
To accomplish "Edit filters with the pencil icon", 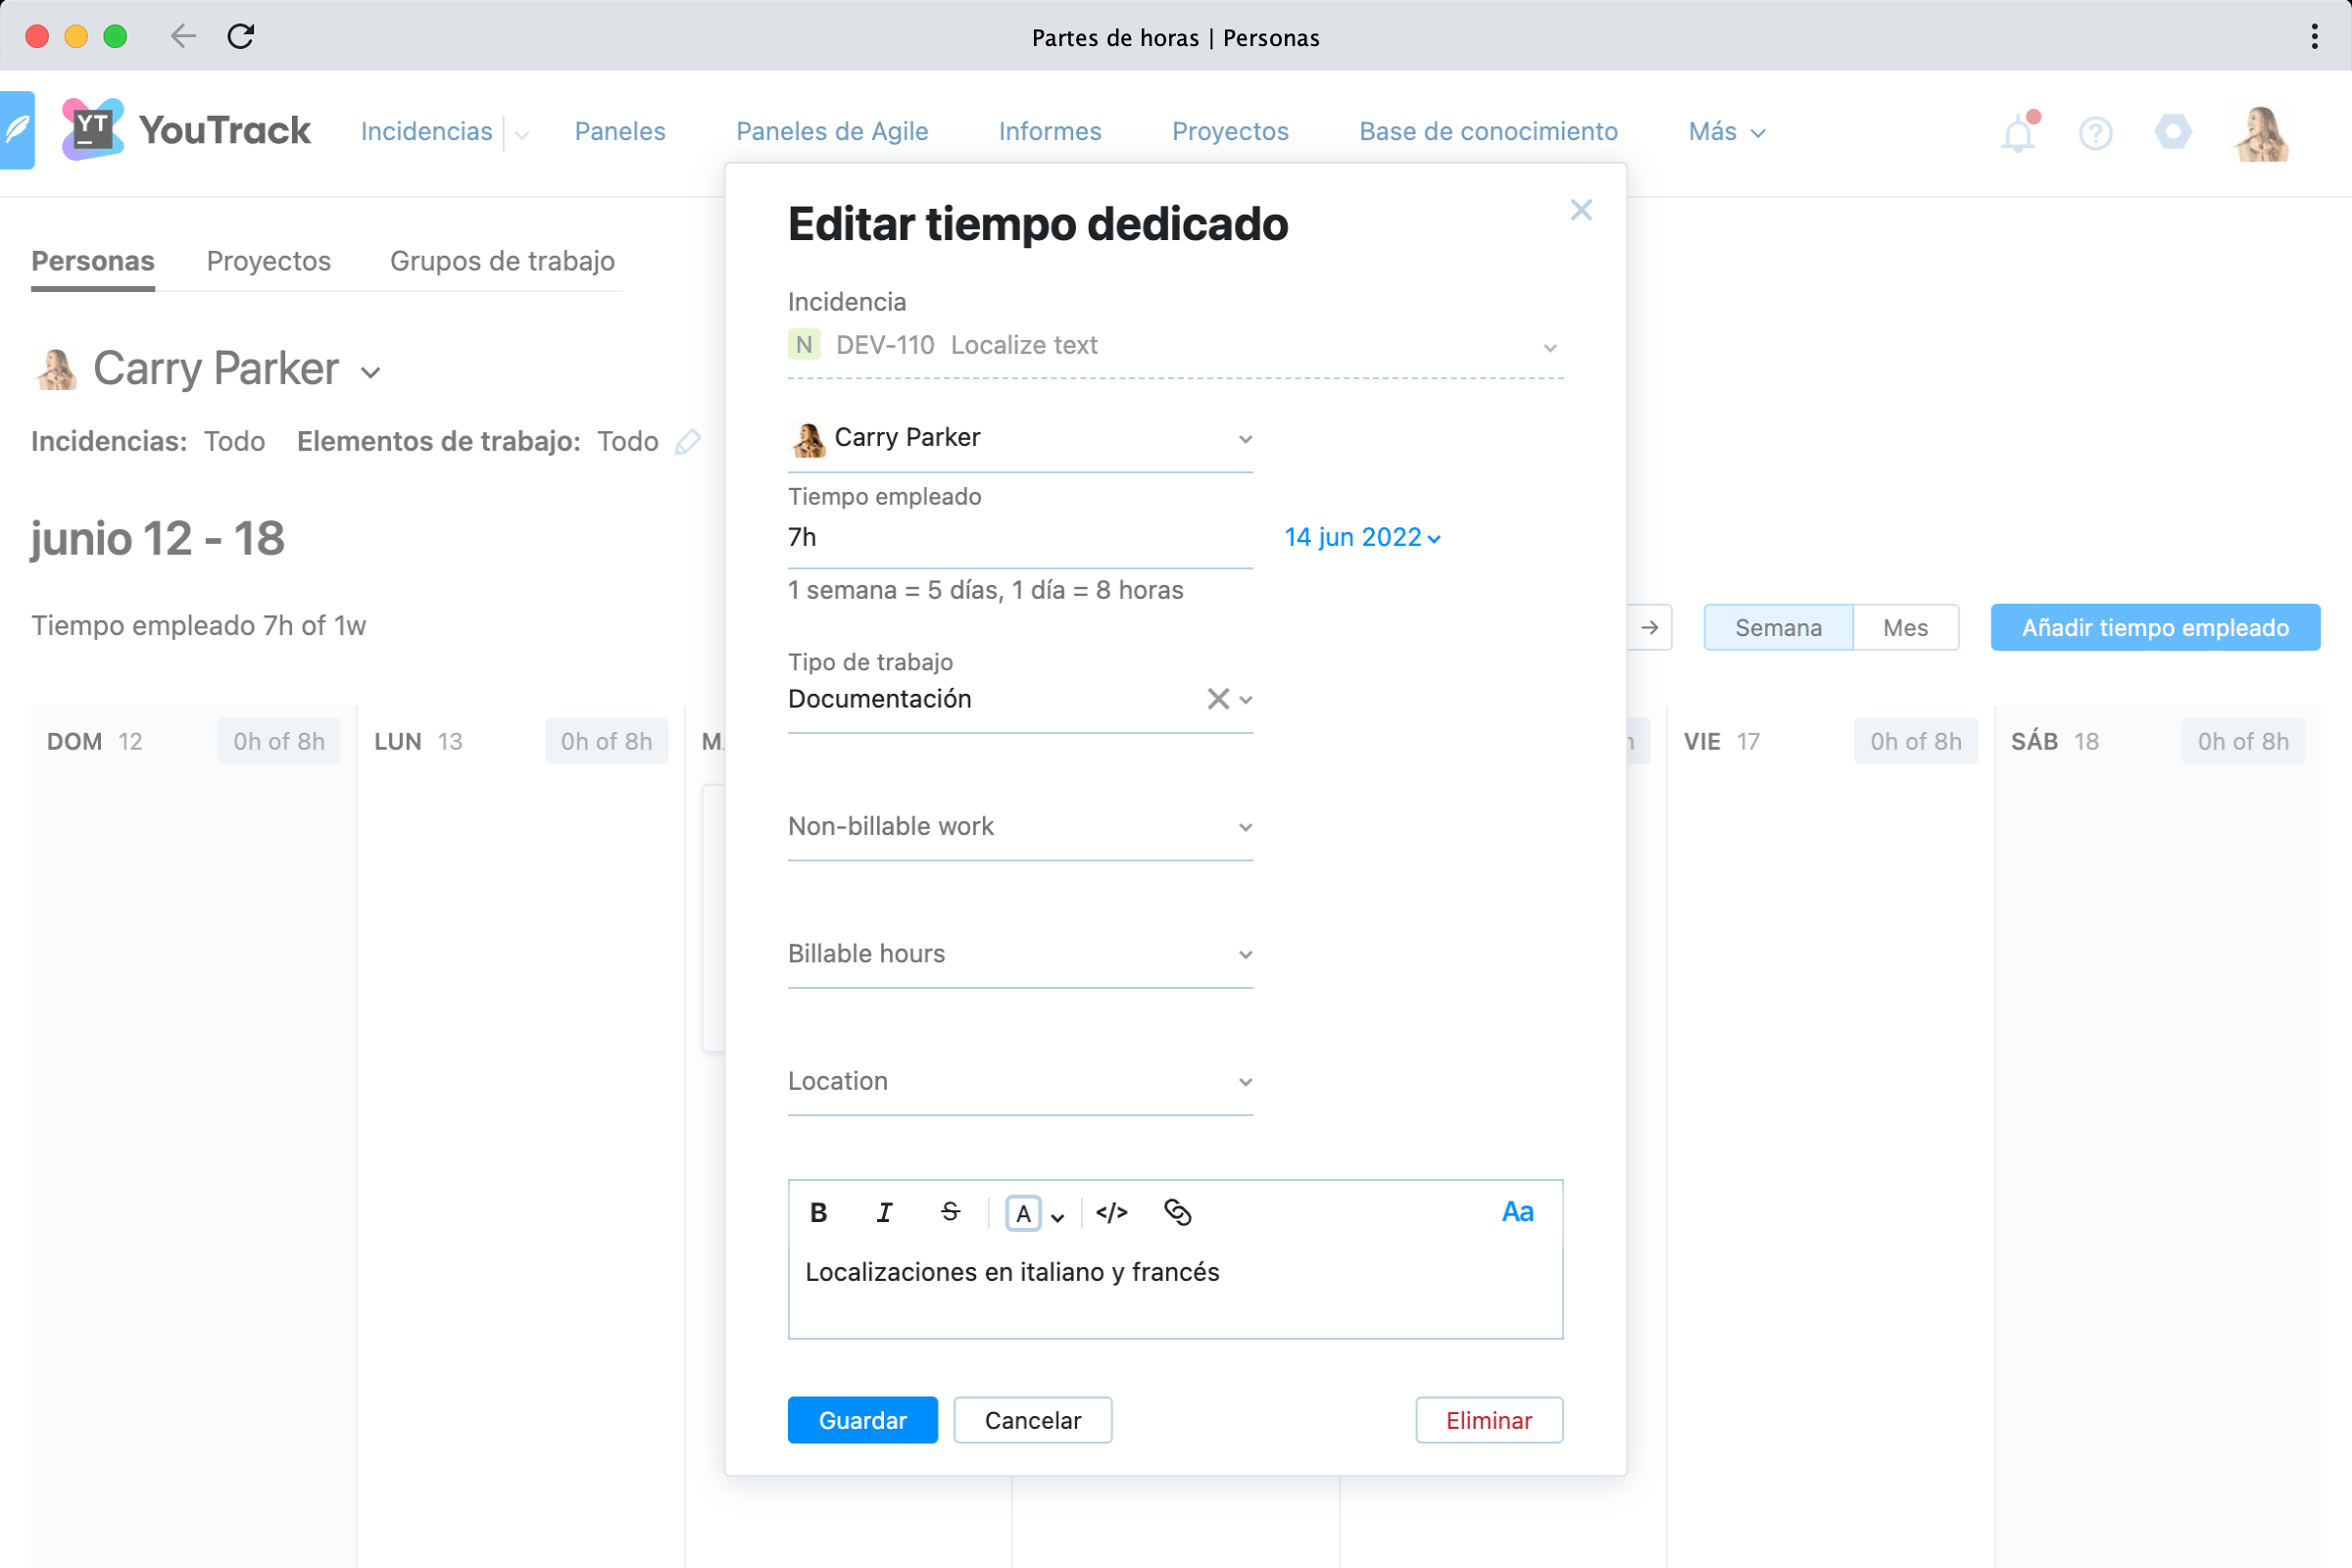I will point(688,442).
